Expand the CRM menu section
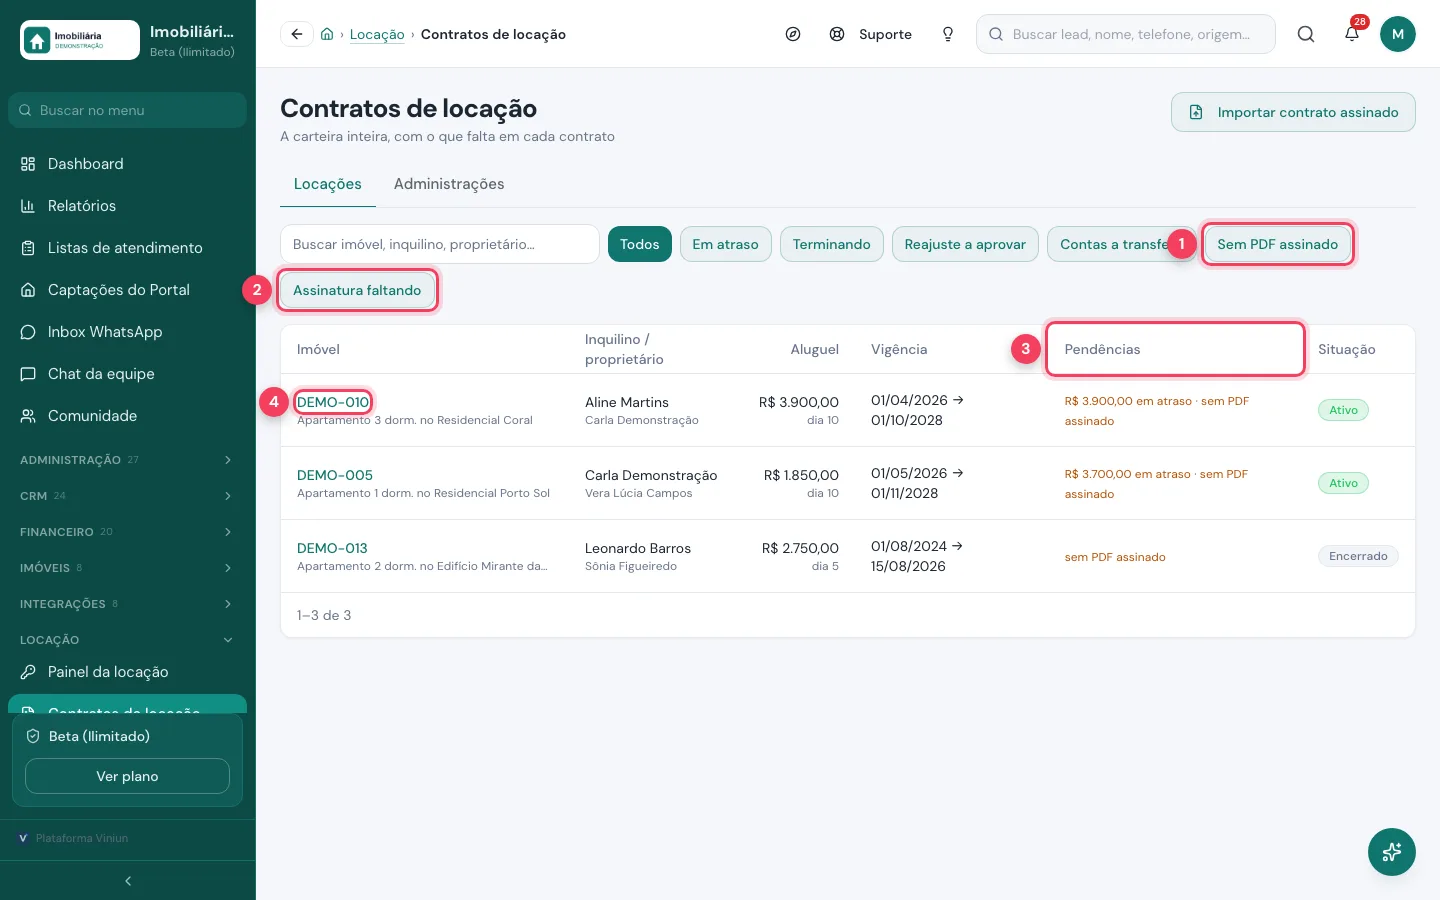 [x=127, y=496]
